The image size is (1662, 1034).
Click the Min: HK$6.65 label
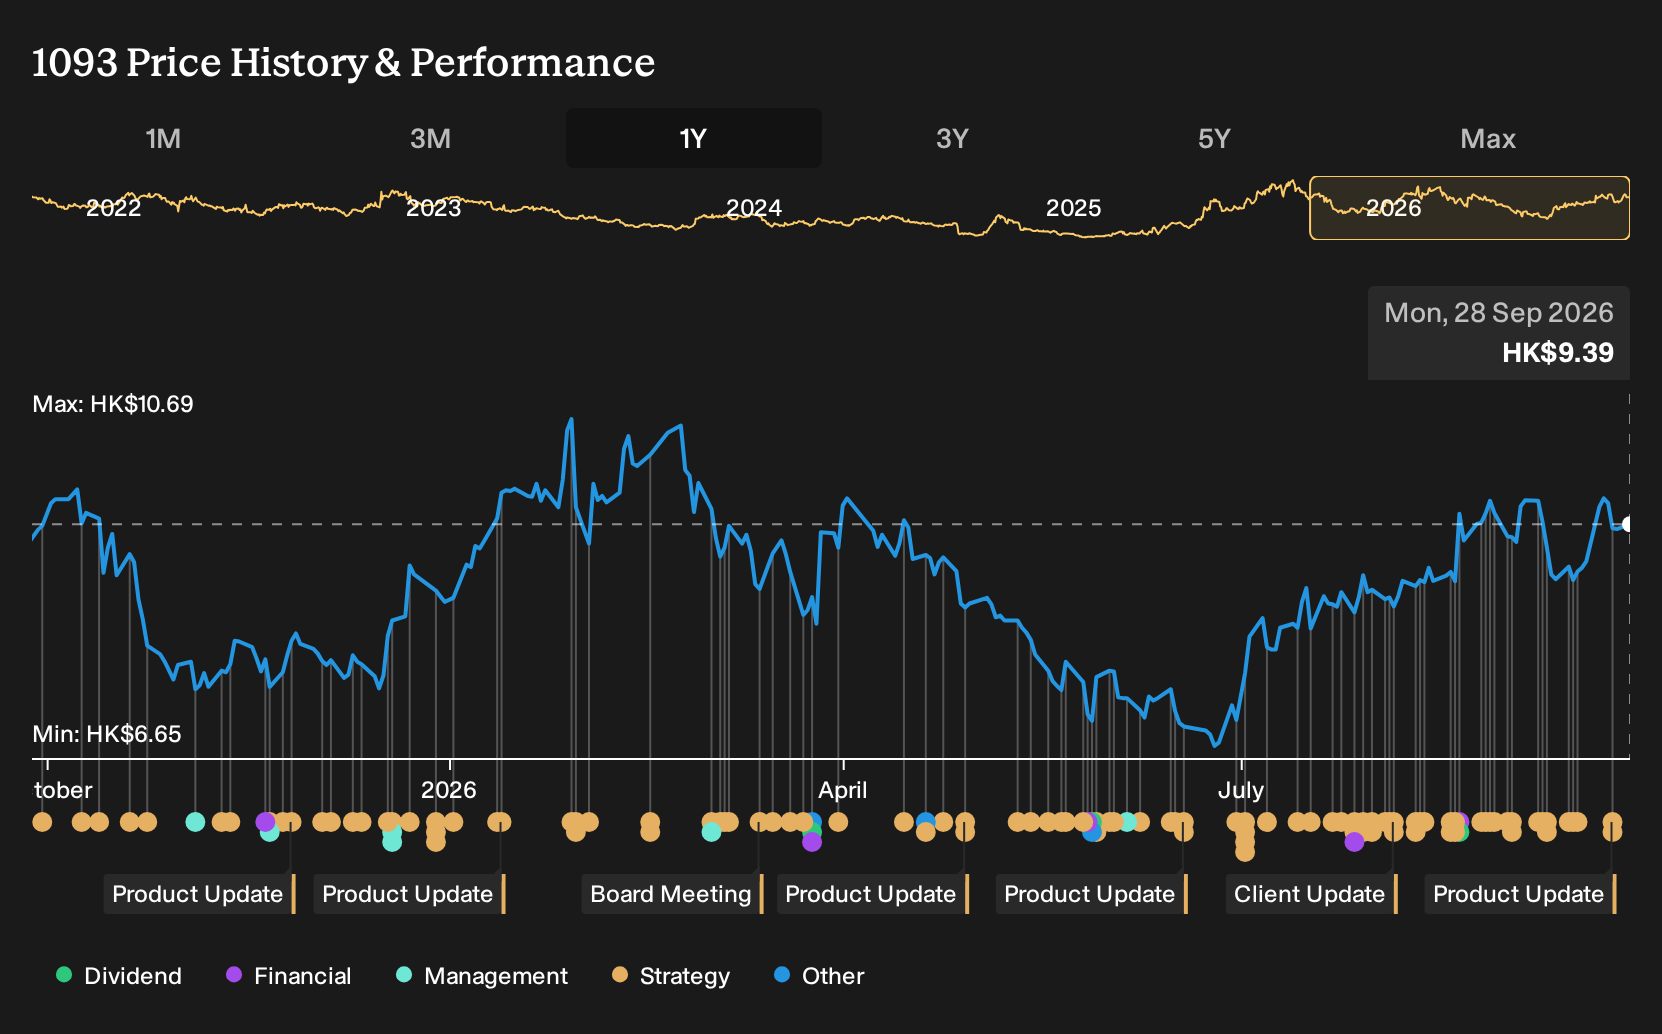click(107, 734)
